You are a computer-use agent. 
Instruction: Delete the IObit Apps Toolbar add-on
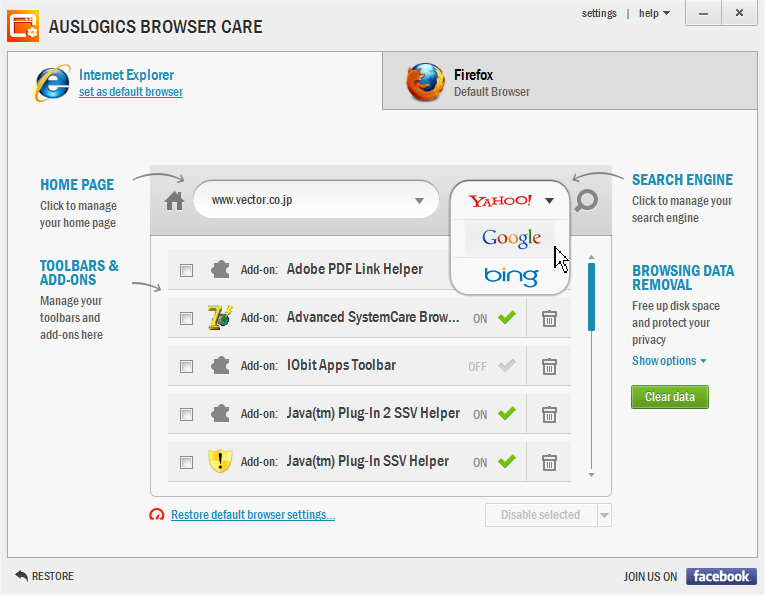pyautogui.click(x=549, y=366)
